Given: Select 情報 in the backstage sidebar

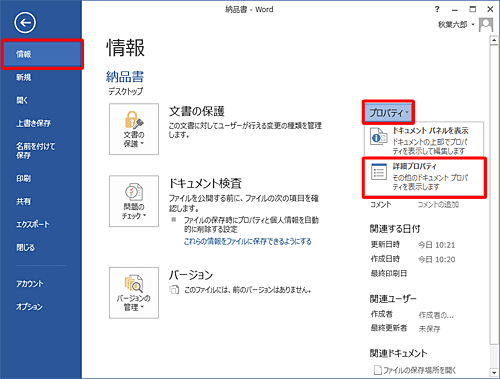Looking at the screenshot, I should (x=42, y=54).
